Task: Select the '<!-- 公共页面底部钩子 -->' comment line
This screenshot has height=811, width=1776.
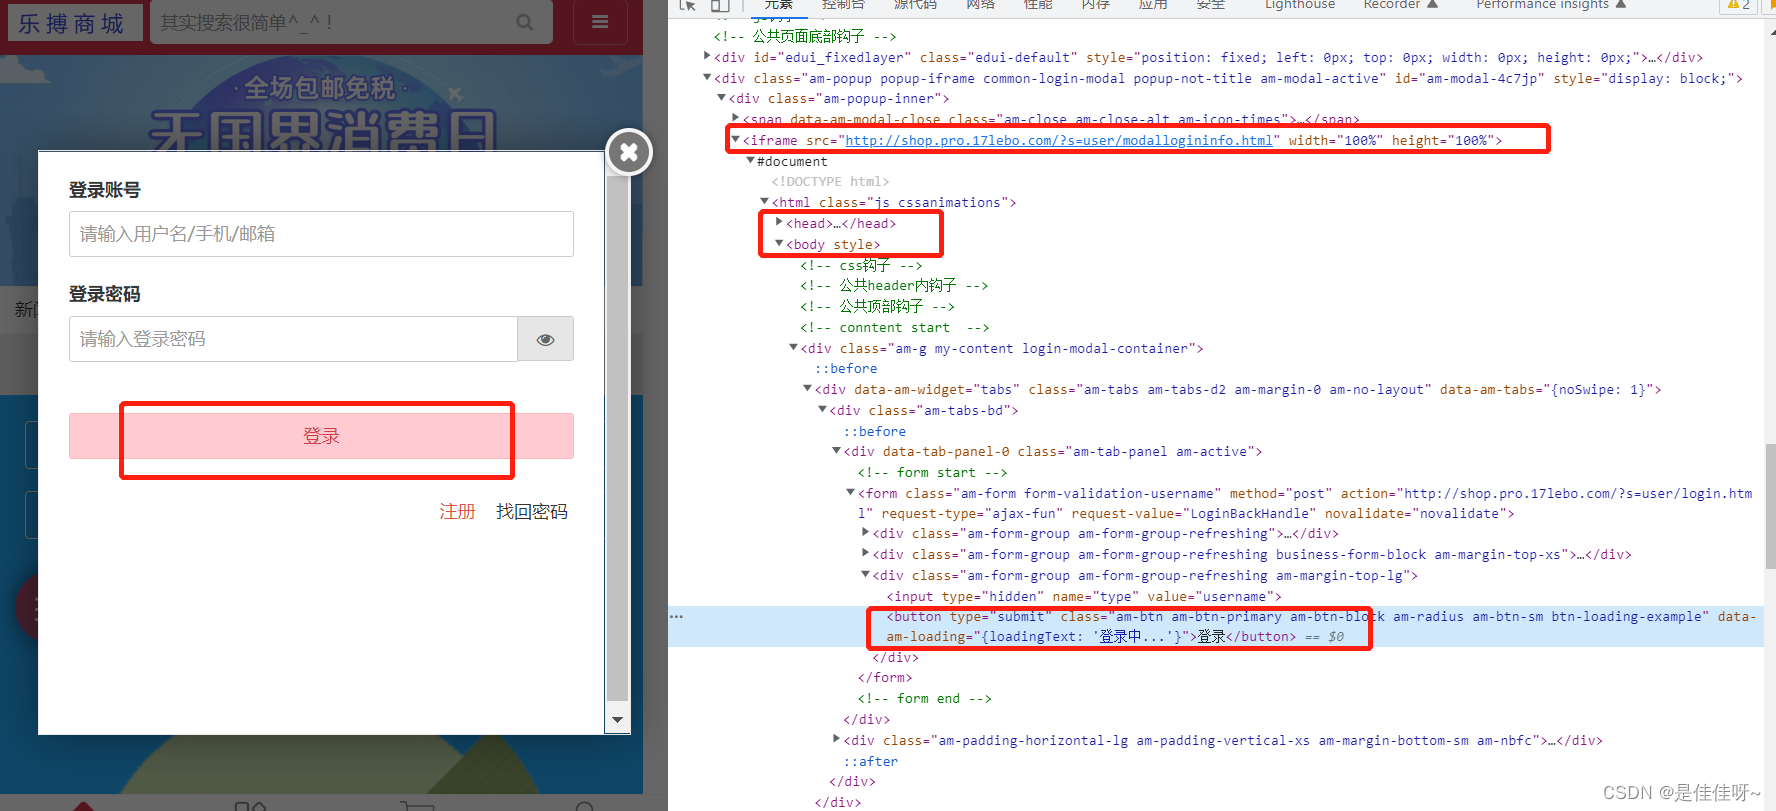Action: [x=805, y=36]
